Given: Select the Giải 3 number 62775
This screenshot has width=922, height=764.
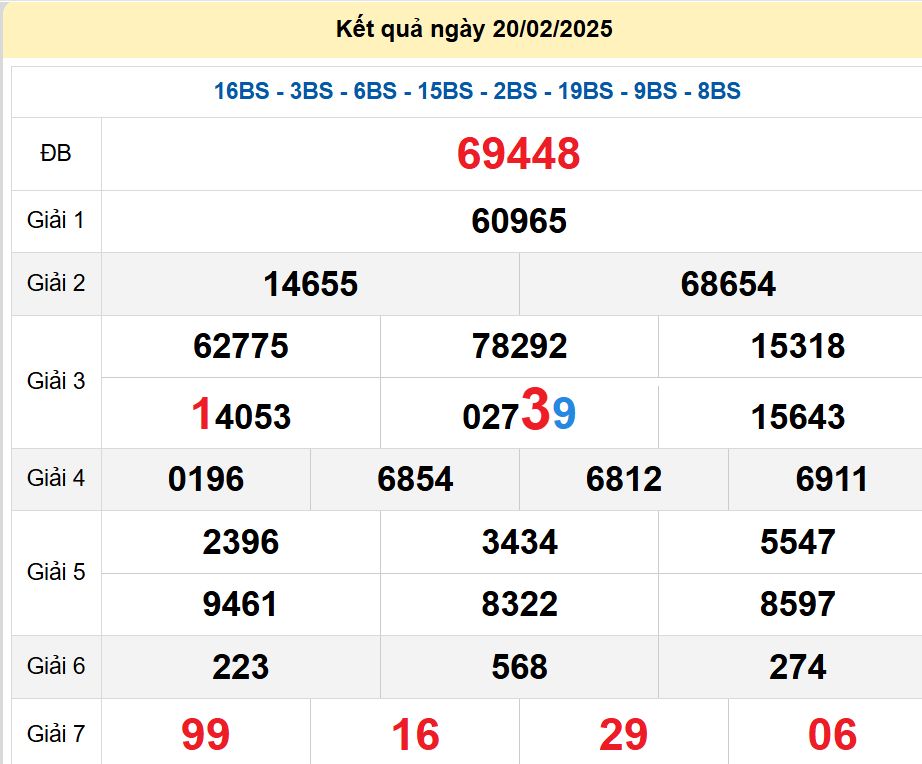Looking at the screenshot, I should (240, 347).
